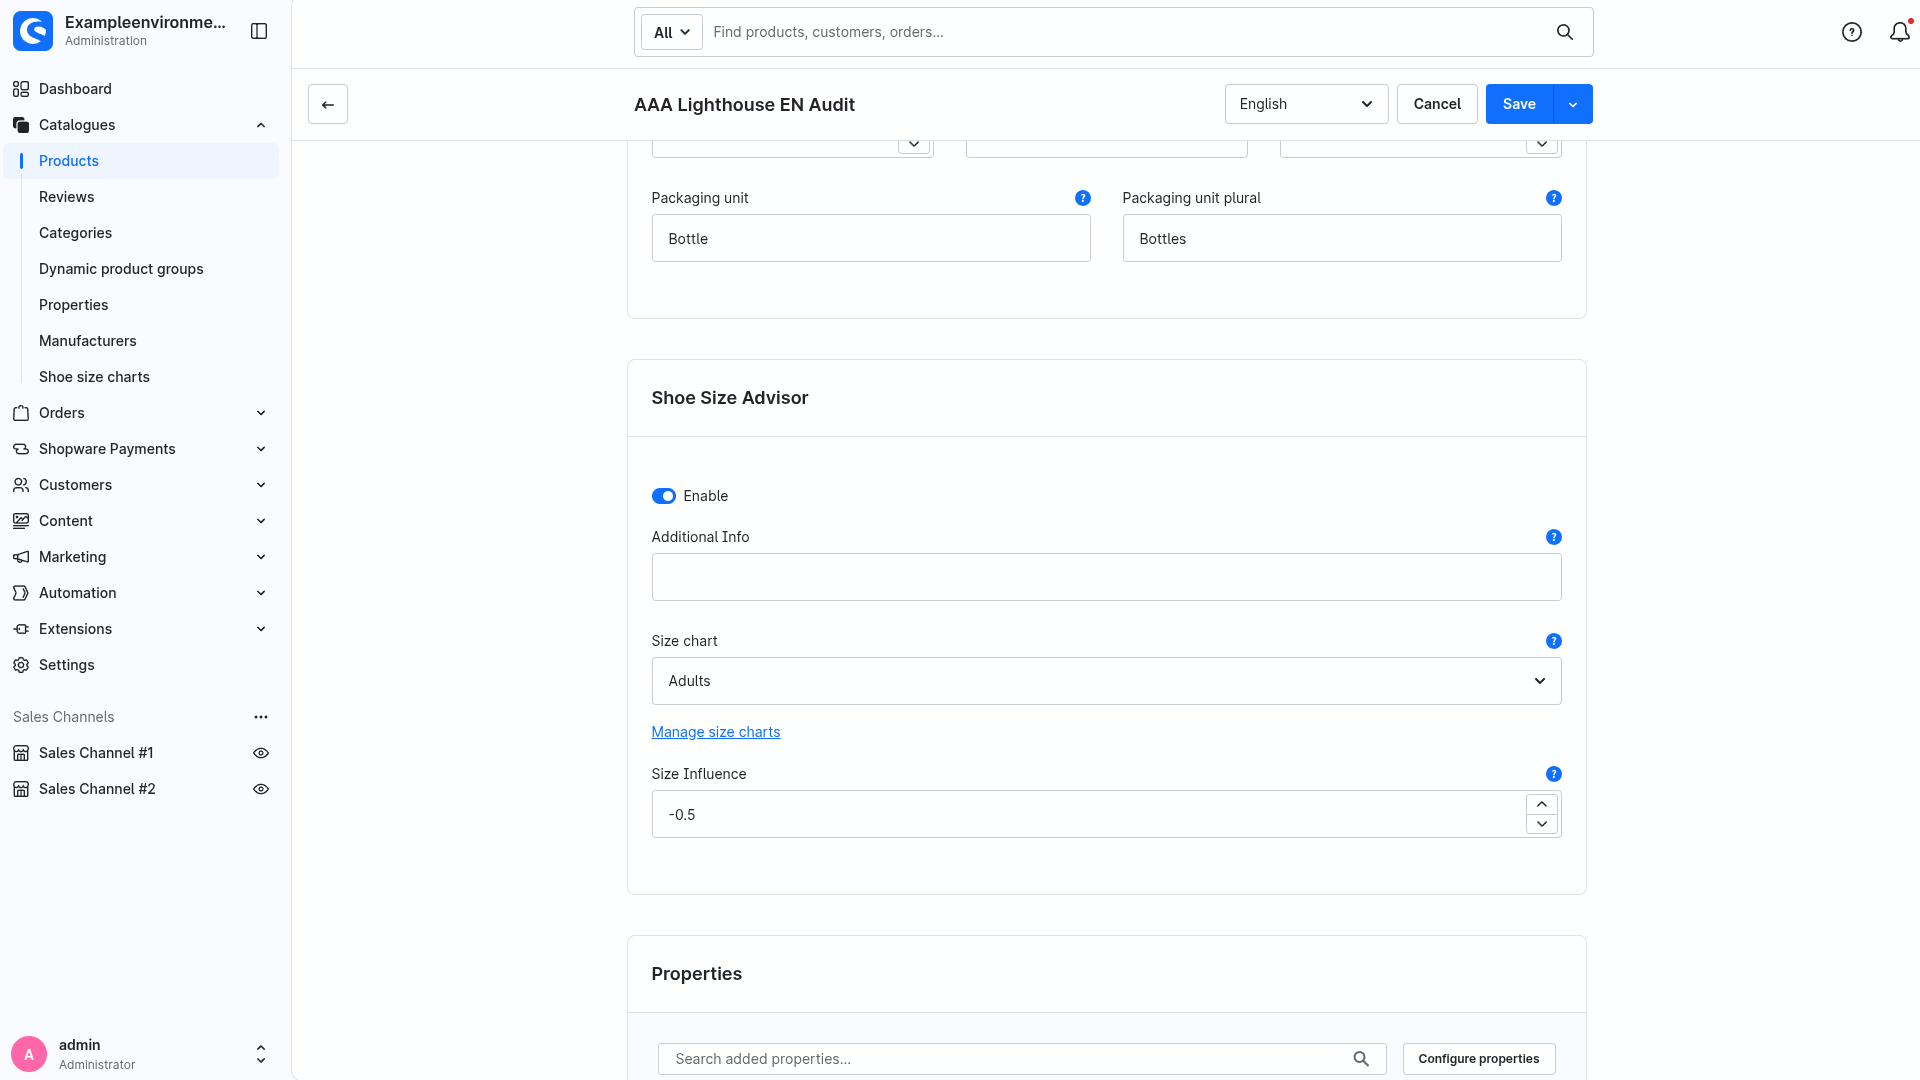Decrease Size Influence with down stepper
The height and width of the screenshot is (1080, 1920).
click(1542, 824)
